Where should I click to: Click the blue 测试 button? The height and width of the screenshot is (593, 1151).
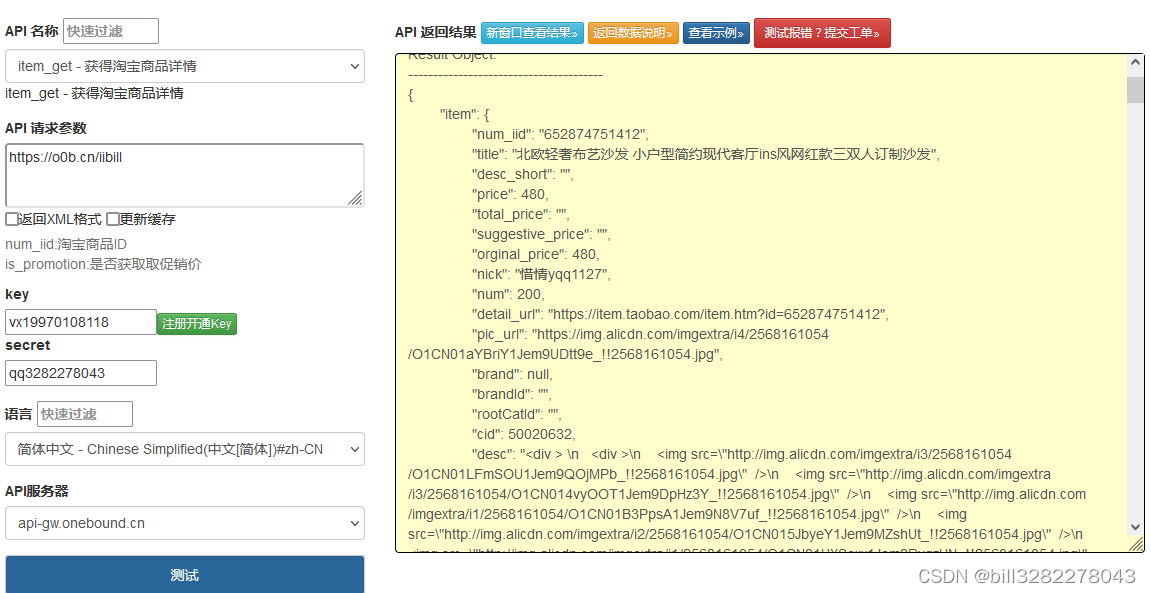(185, 575)
